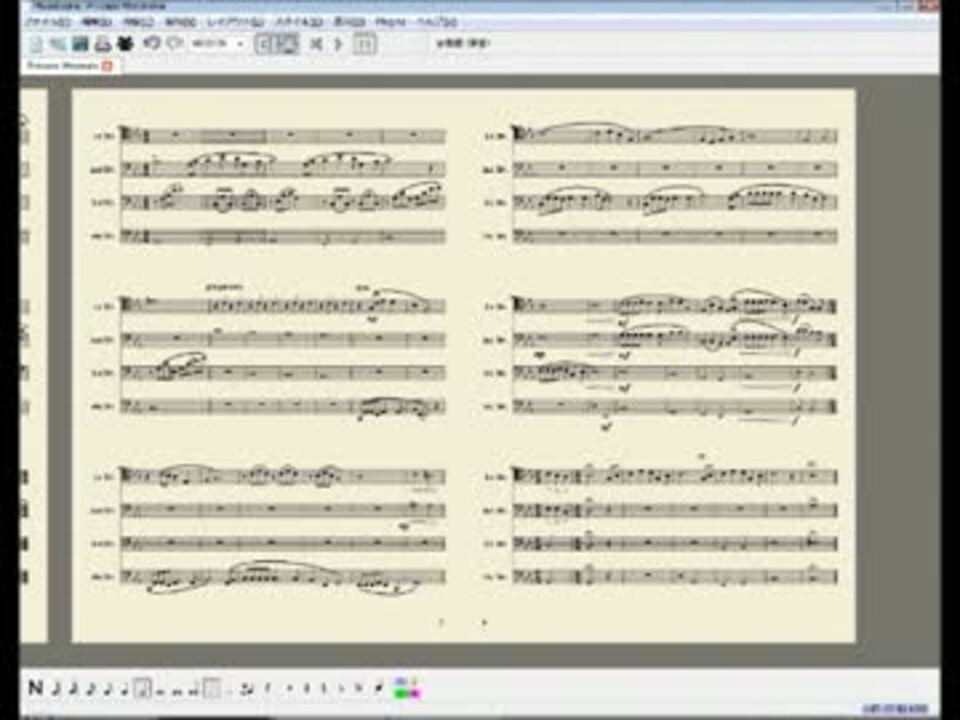960x720 pixels.
Task: Toggle the concert pitch button
Action: pyautogui.click(x=463, y=43)
